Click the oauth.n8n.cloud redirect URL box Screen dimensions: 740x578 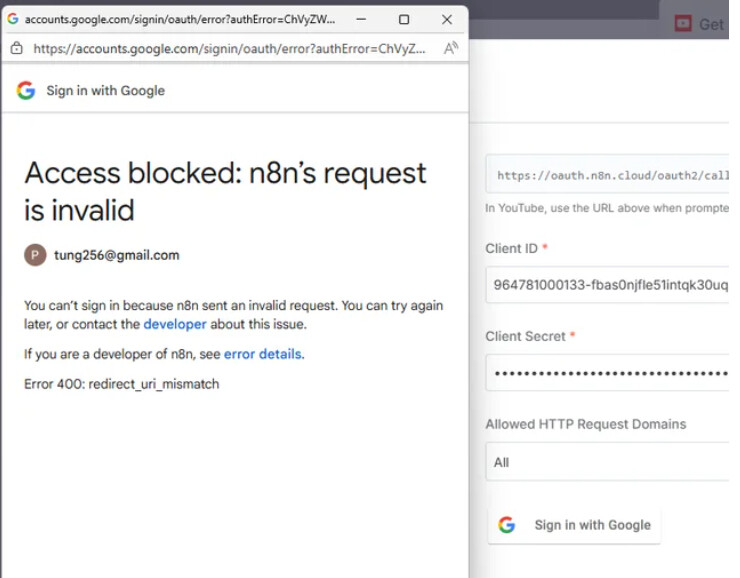coord(610,175)
